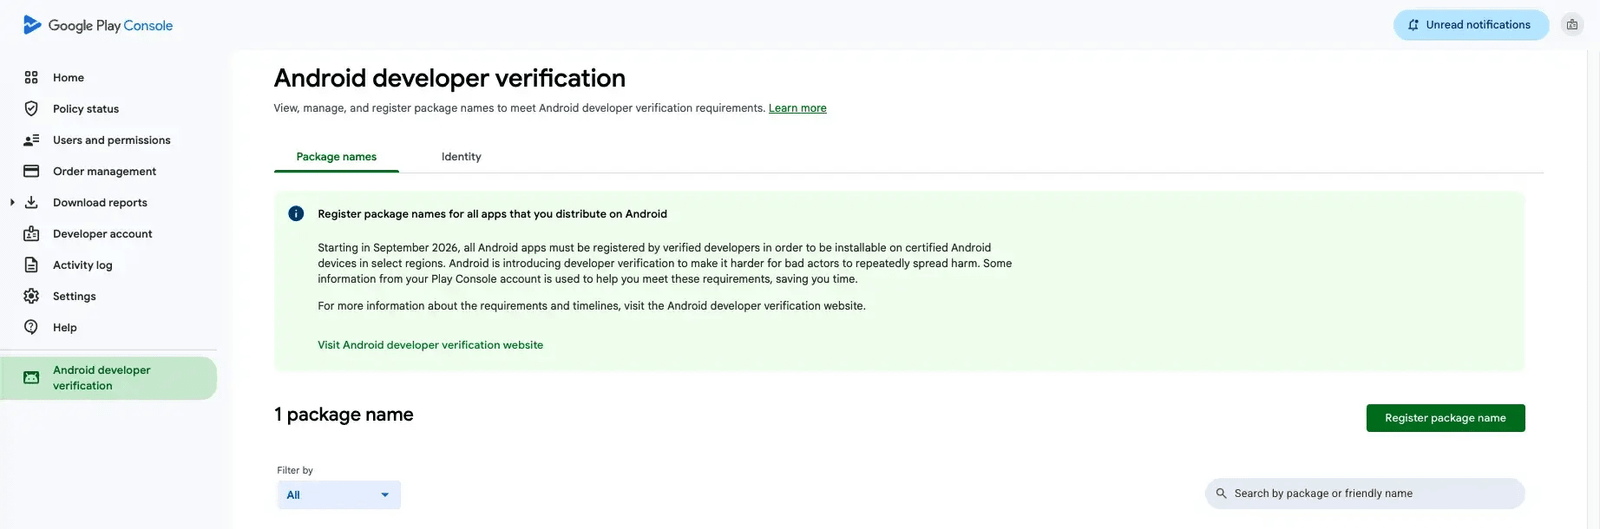Open Unread notifications
The width and height of the screenshot is (1600, 529).
point(1471,25)
